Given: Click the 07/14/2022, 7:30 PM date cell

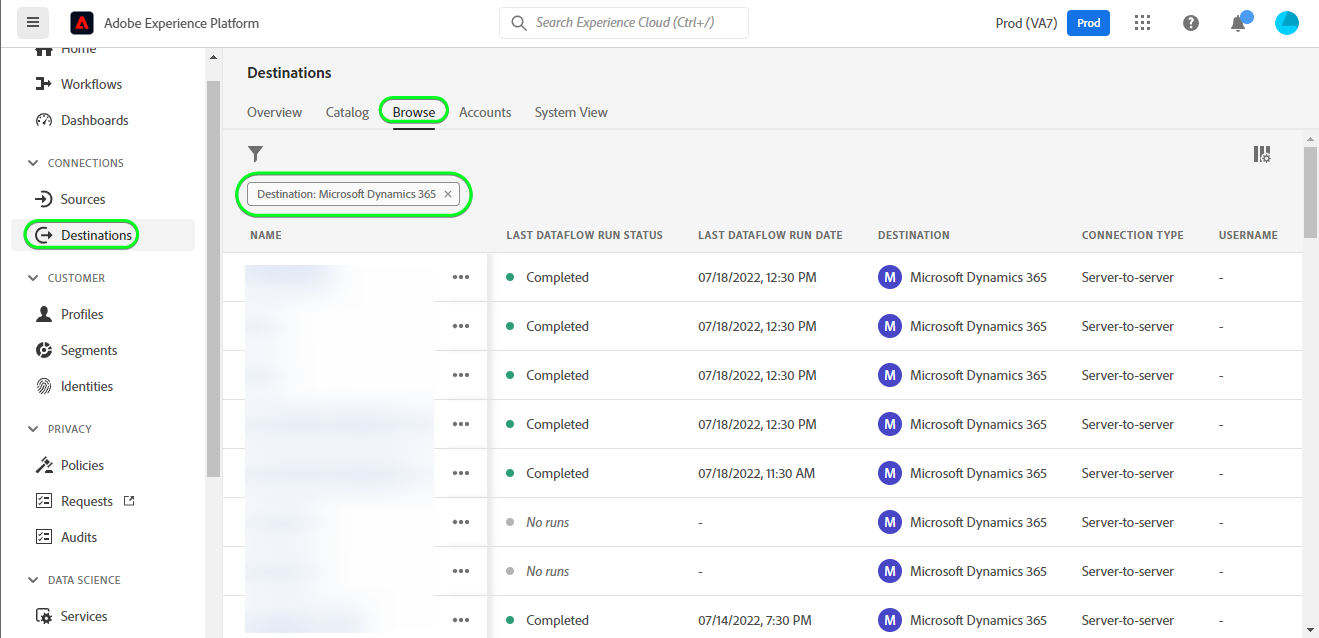Looking at the screenshot, I should [754, 620].
